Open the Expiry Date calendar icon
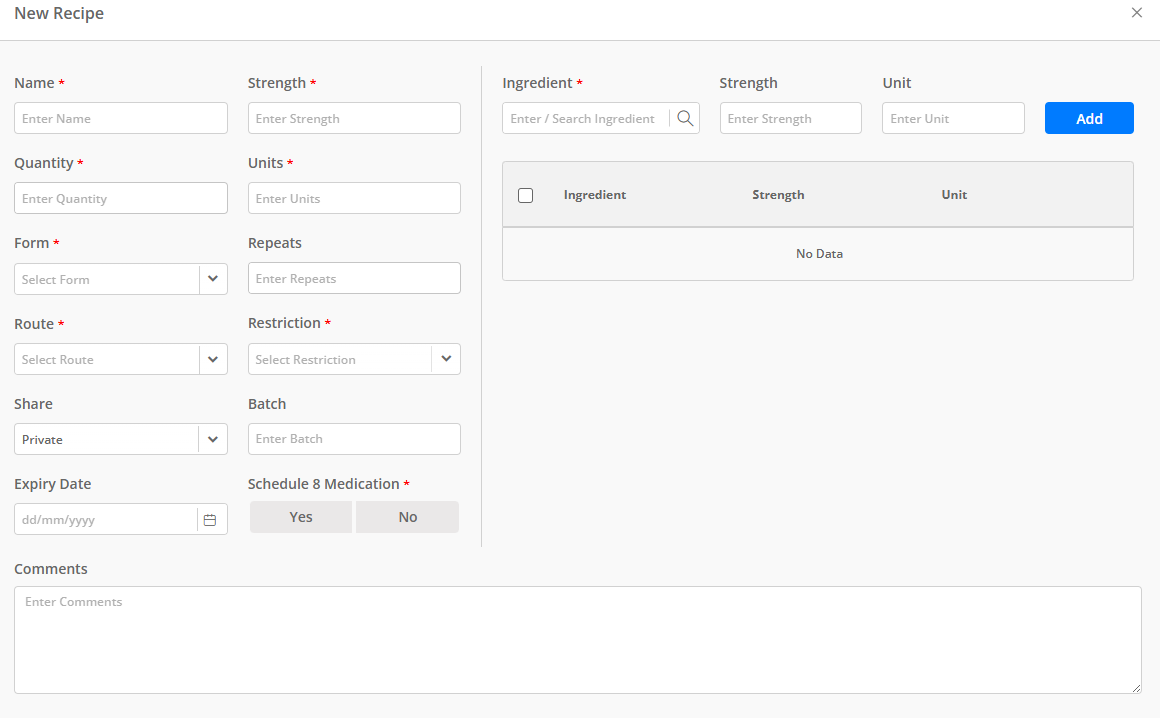 click(210, 519)
